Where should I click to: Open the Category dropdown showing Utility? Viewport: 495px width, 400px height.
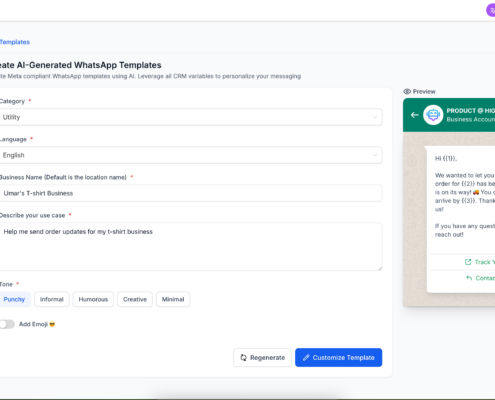tap(190, 117)
